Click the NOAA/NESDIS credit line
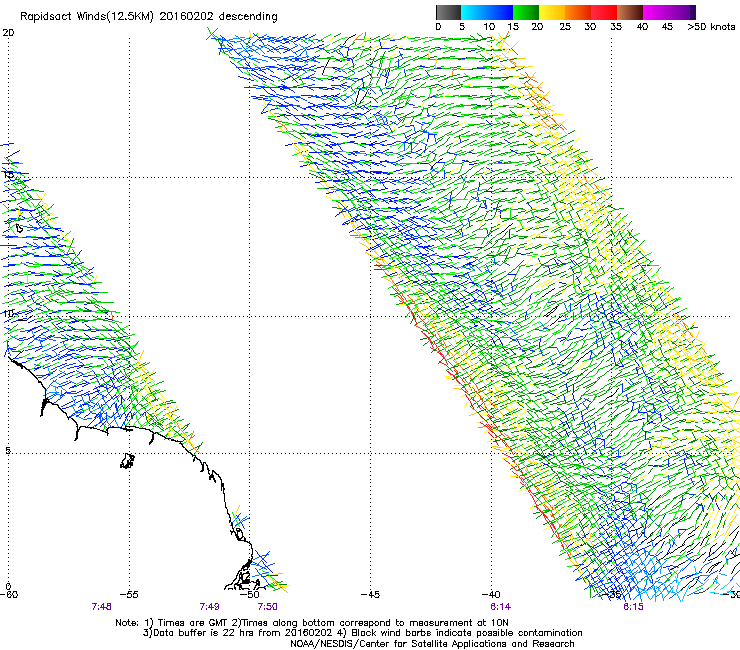The image size is (740, 650). [x=432, y=644]
